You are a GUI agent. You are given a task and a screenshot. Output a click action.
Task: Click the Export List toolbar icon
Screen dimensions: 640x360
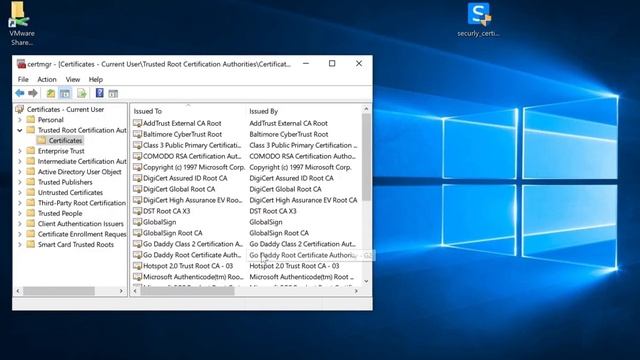coord(82,93)
